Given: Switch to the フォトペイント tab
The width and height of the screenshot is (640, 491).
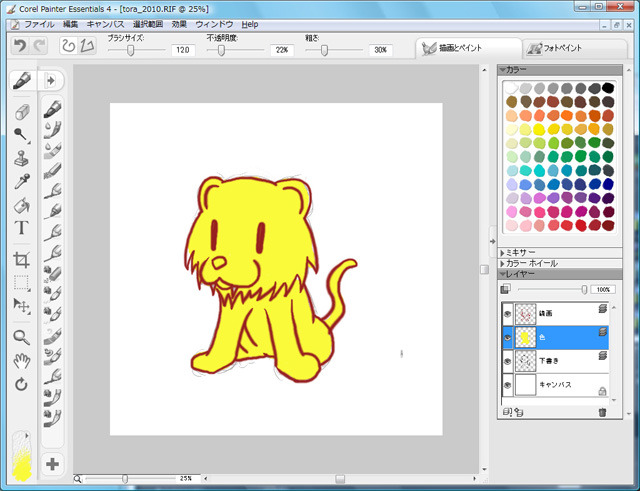Looking at the screenshot, I should tap(575, 49).
